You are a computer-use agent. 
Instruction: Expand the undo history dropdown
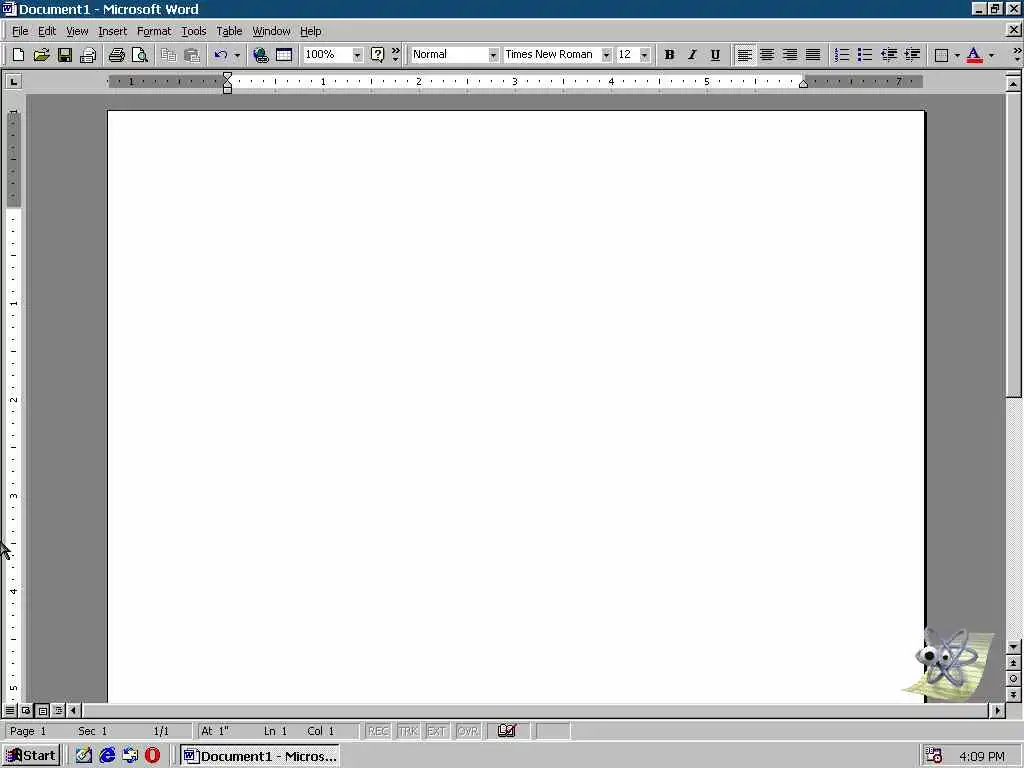(x=237, y=55)
